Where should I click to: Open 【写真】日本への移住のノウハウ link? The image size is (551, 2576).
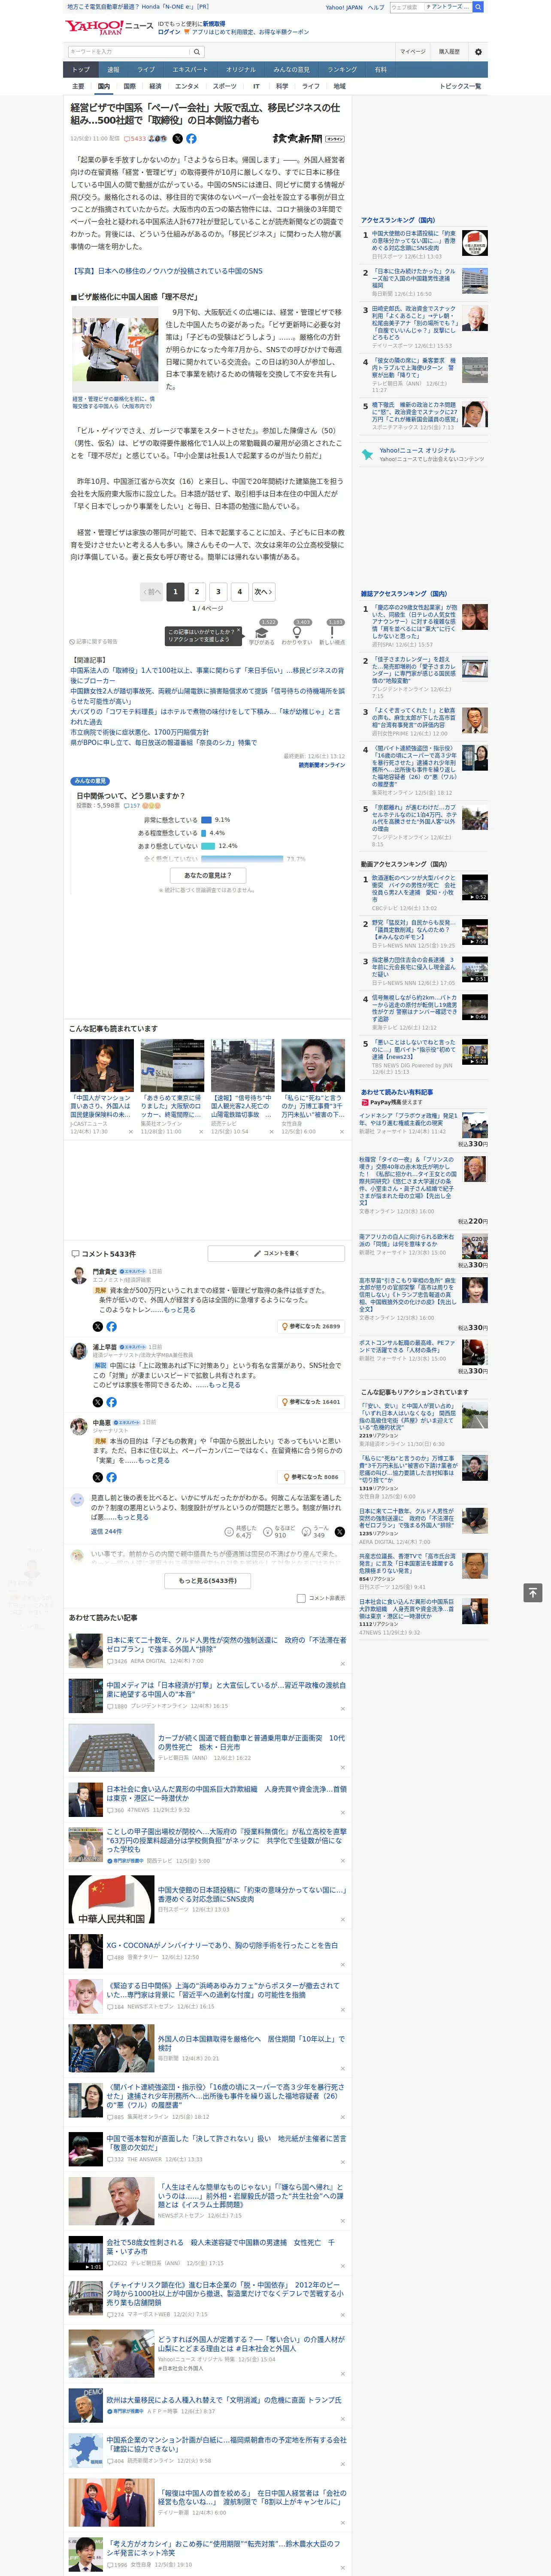(x=167, y=271)
